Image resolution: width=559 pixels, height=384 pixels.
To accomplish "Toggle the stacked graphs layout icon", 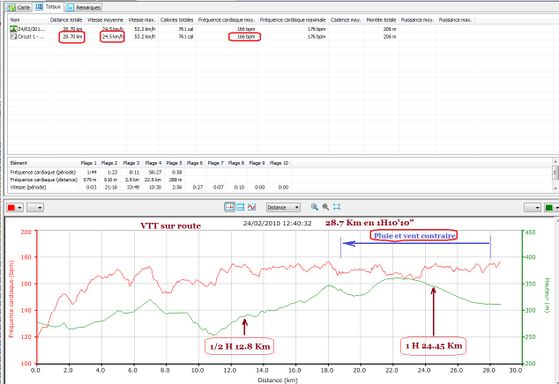I will tap(241, 207).
